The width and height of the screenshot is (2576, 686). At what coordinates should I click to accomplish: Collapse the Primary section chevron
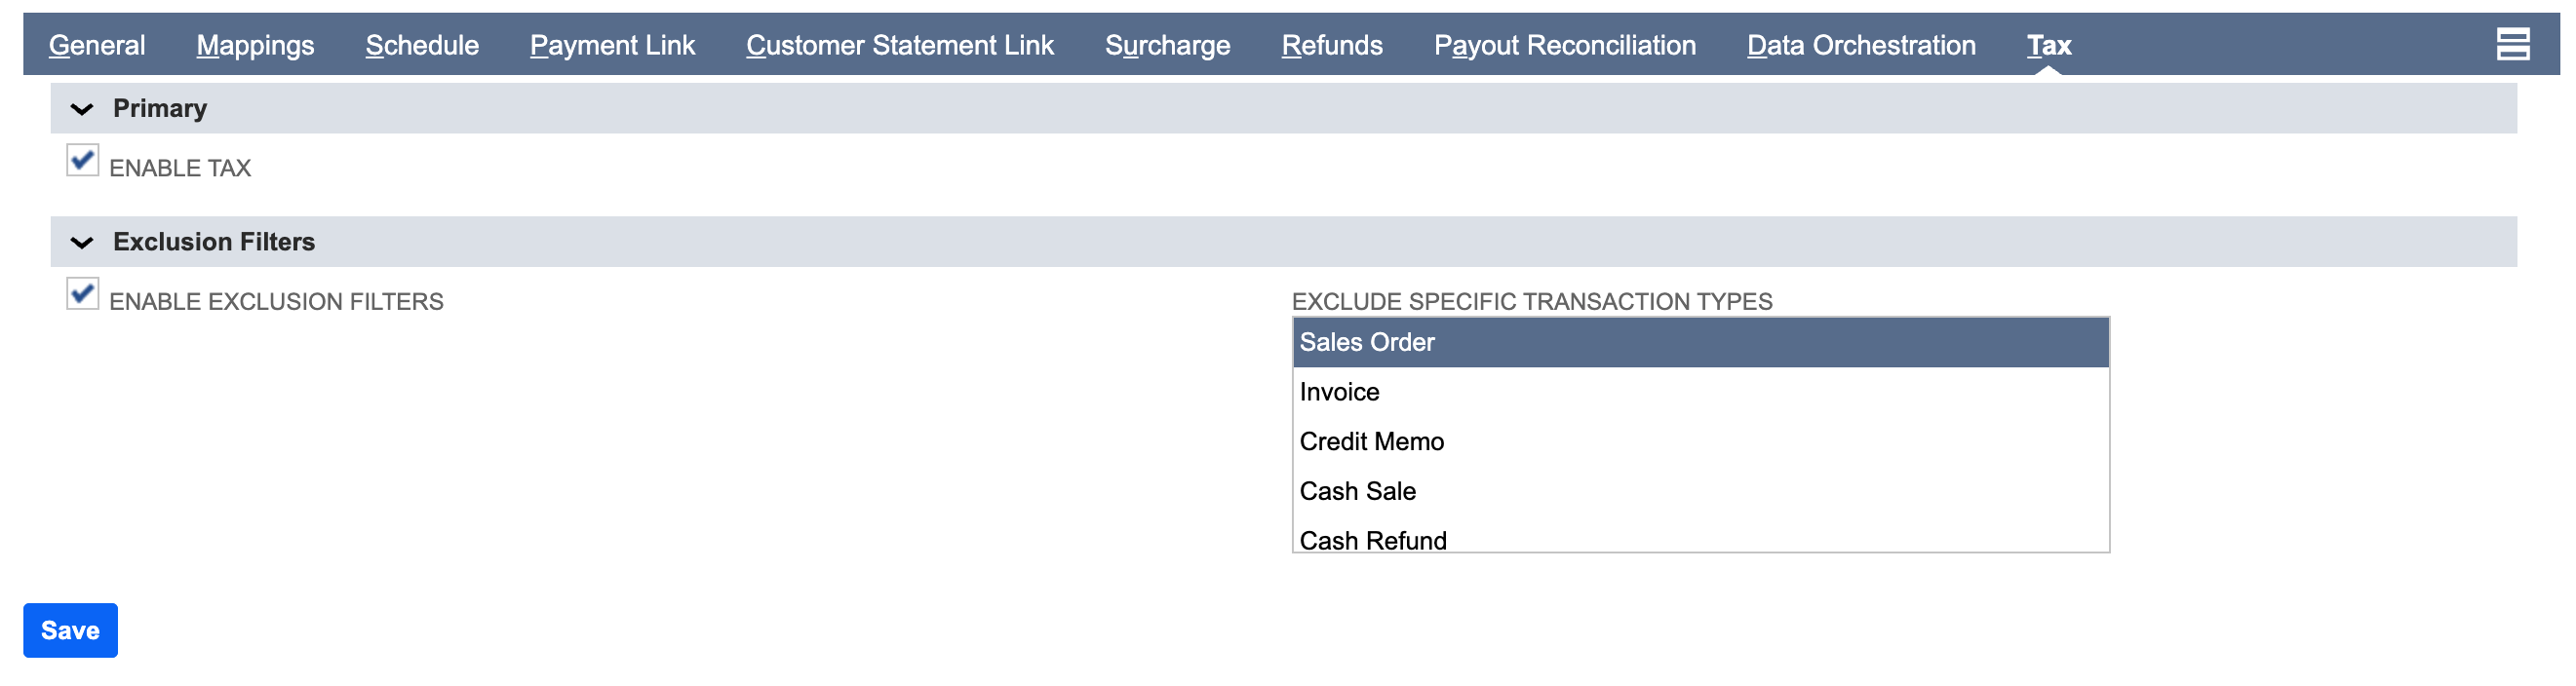pos(82,109)
